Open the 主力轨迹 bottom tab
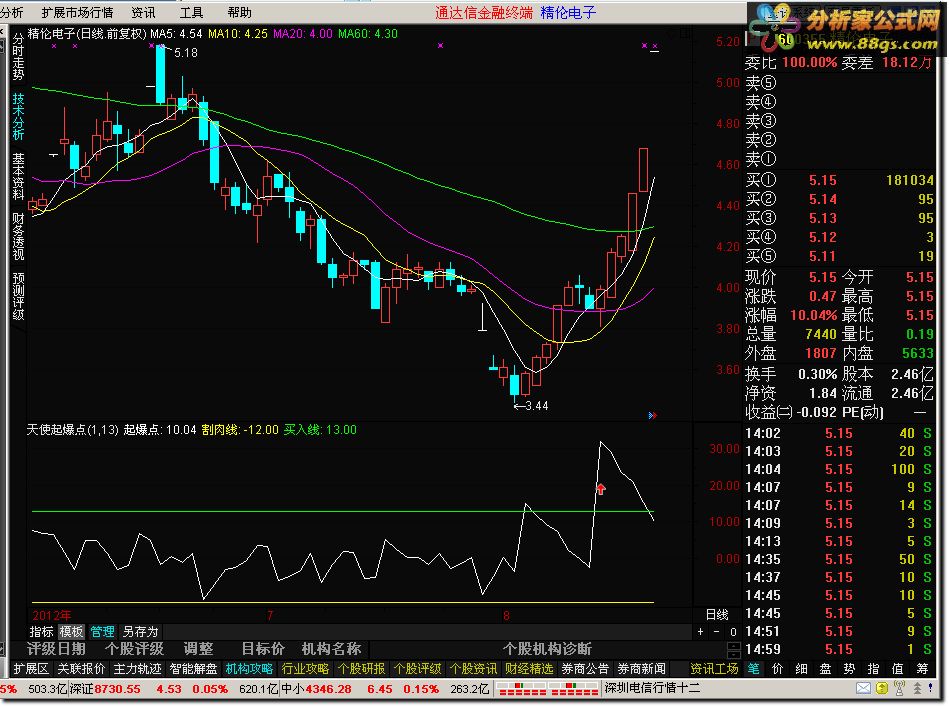 tap(137, 669)
